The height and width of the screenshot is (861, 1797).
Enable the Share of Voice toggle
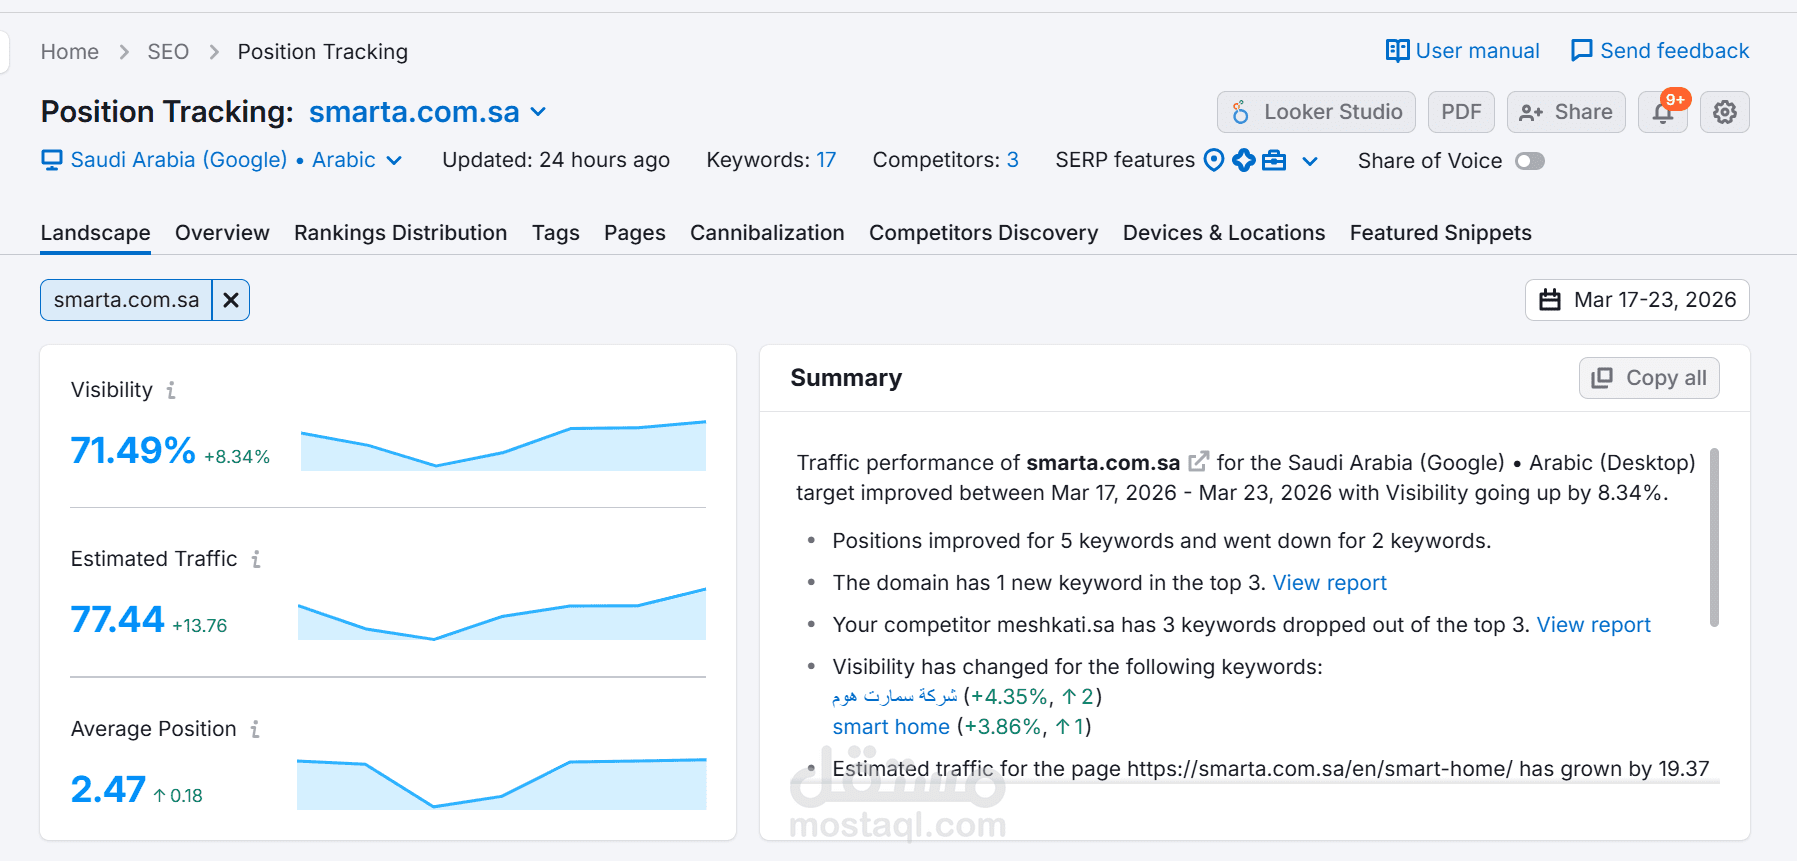[x=1529, y=161]
